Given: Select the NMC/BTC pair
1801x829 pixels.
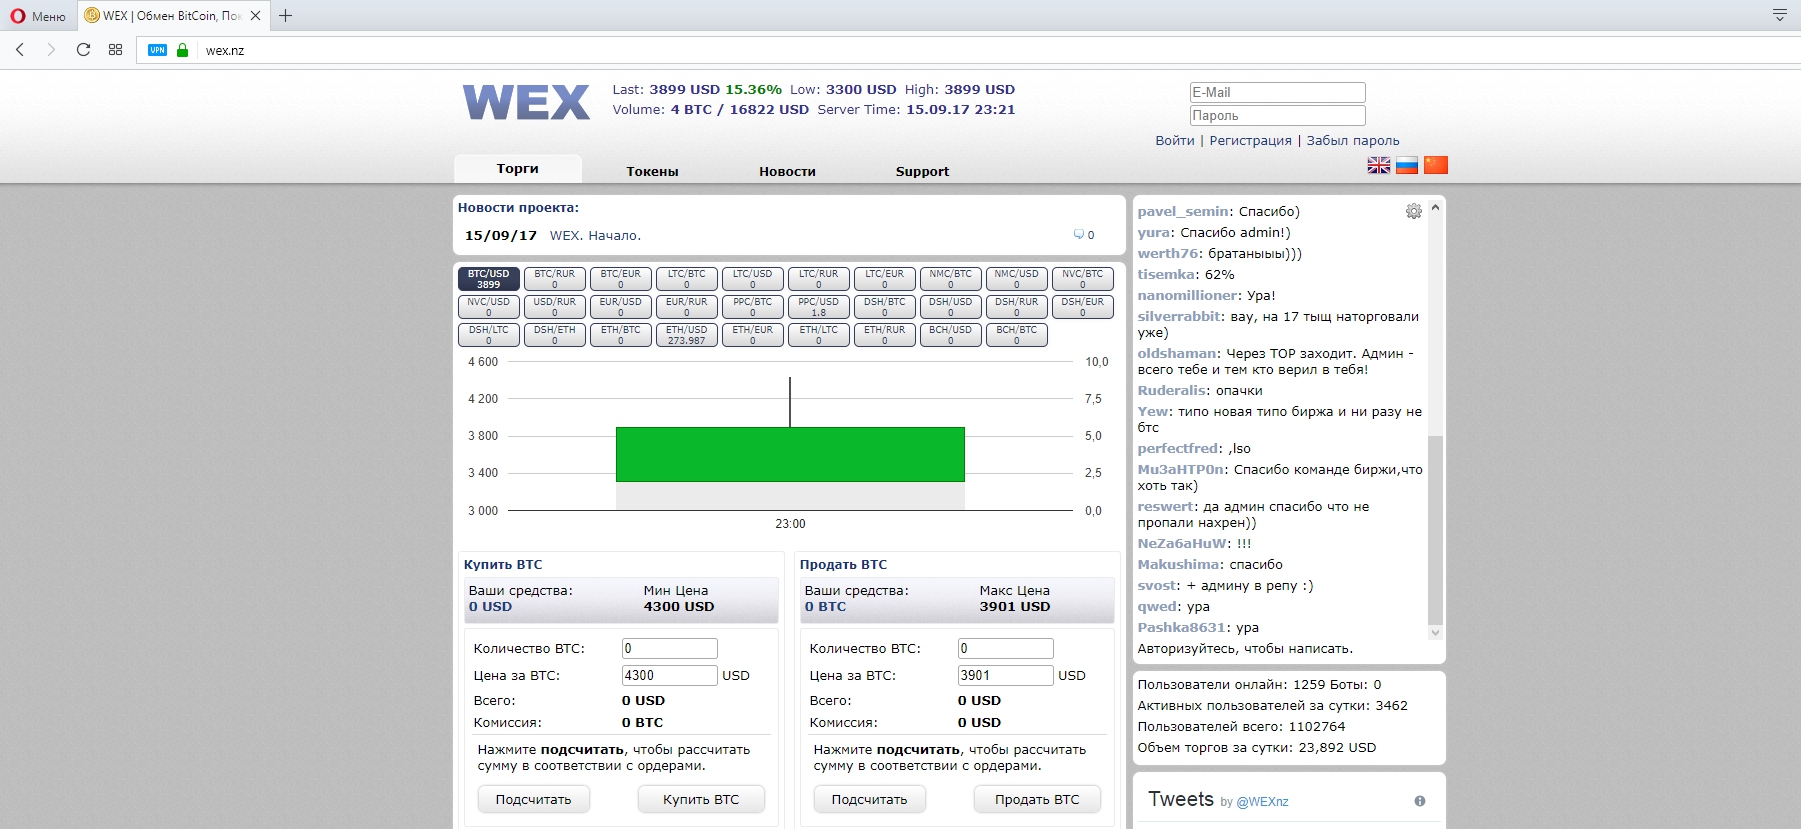Looking at the screenshot, I should tap(951, 279).
